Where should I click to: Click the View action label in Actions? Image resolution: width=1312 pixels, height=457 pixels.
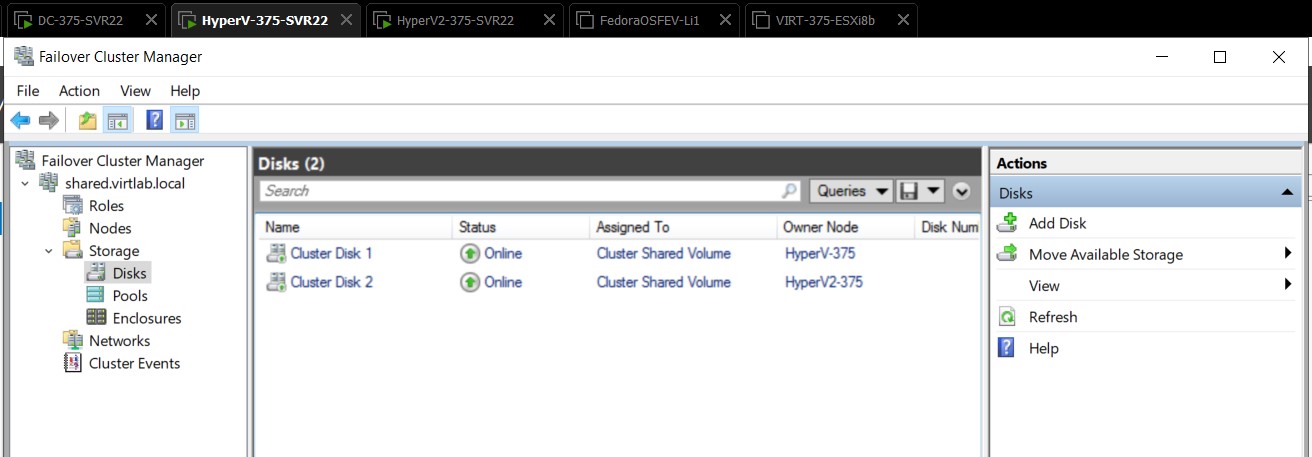(x=1044, y=286)
